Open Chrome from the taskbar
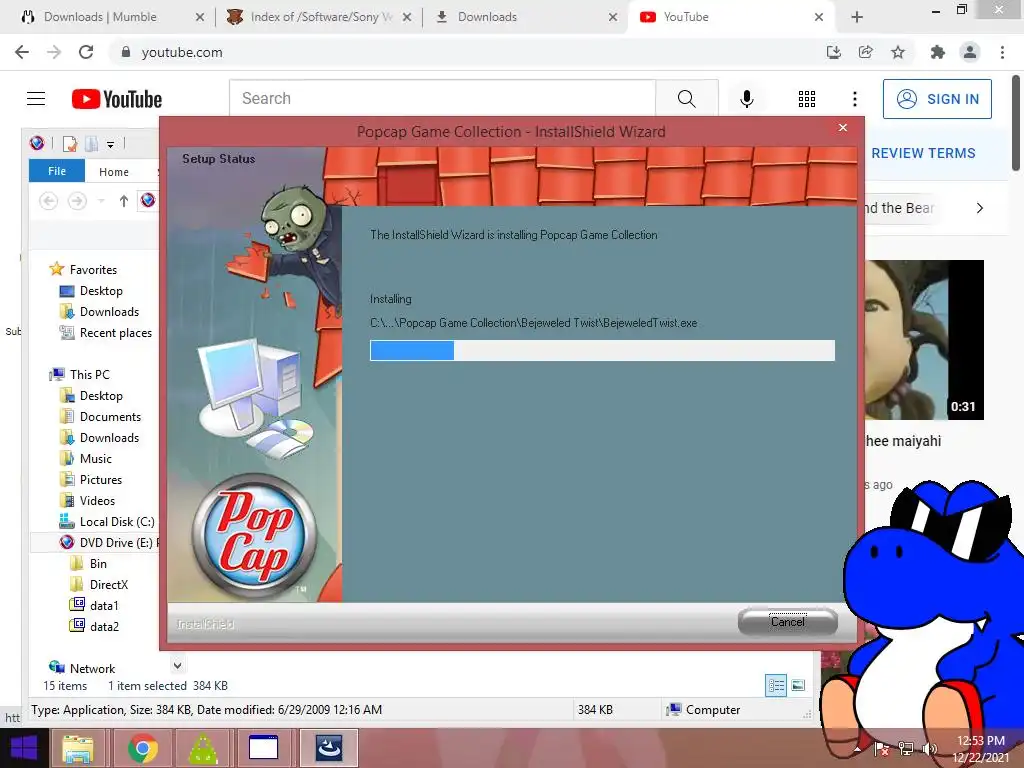The width and height of the screenshot is (1024, 768). [142, 748]
